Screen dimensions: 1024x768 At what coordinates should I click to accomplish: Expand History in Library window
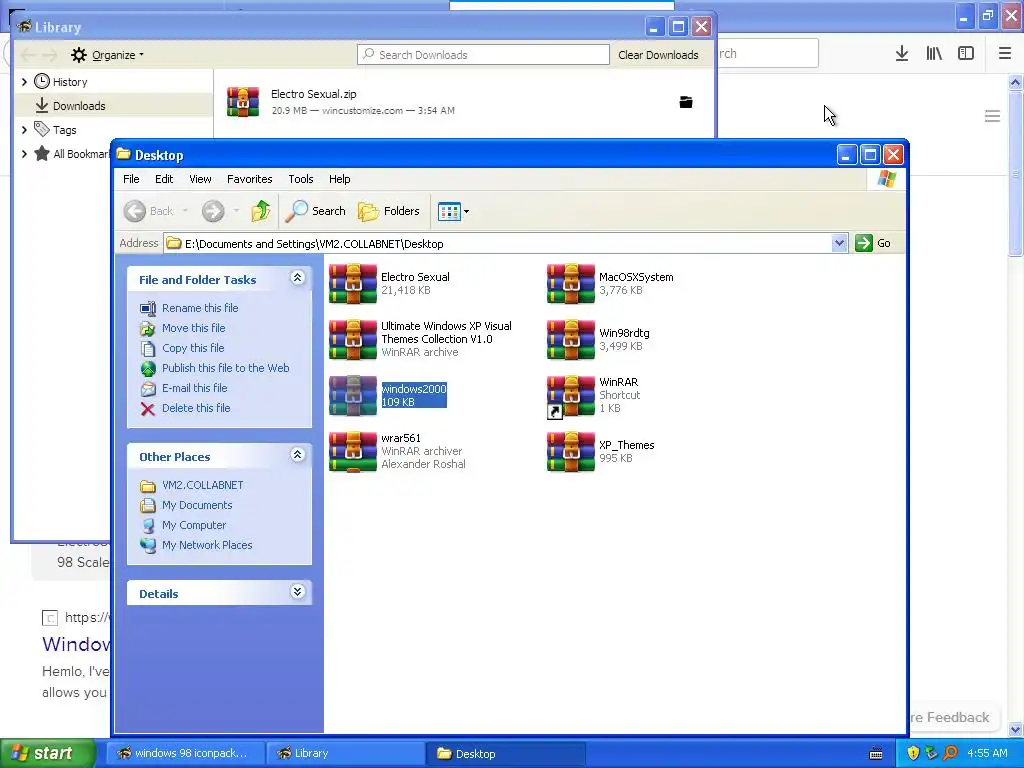[24, 82]
